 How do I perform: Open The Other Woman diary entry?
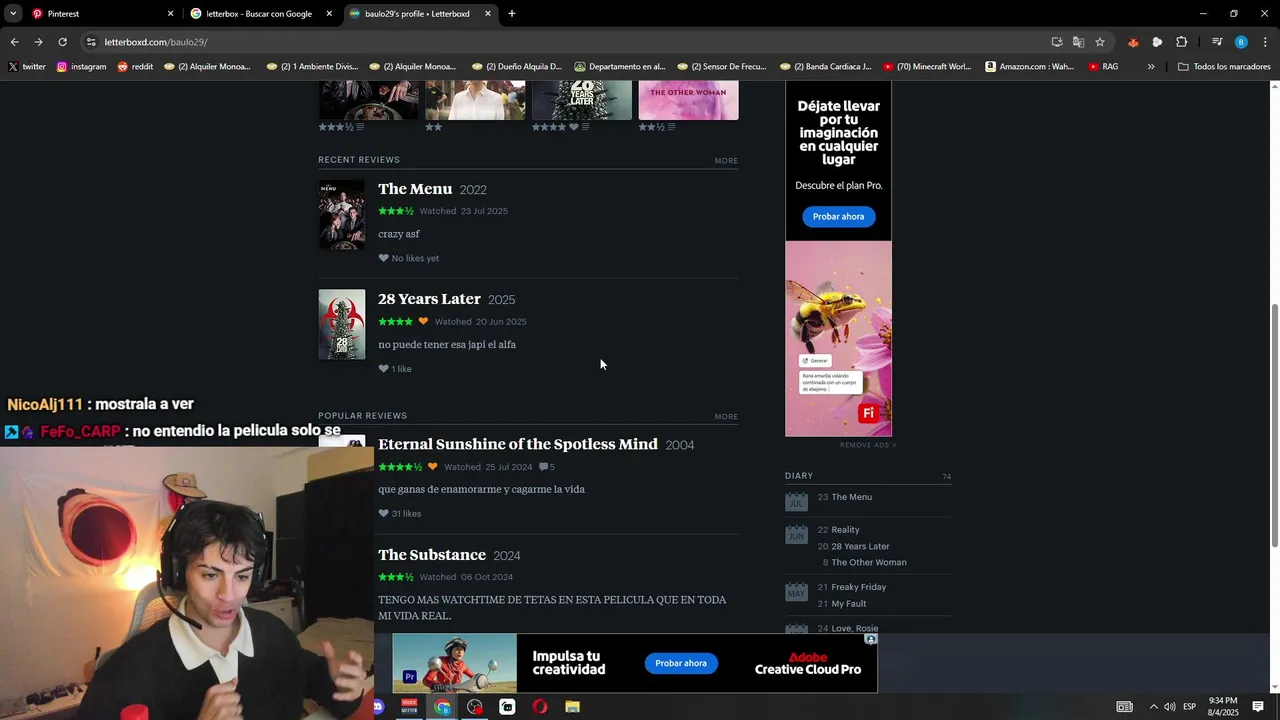(869, 562)
